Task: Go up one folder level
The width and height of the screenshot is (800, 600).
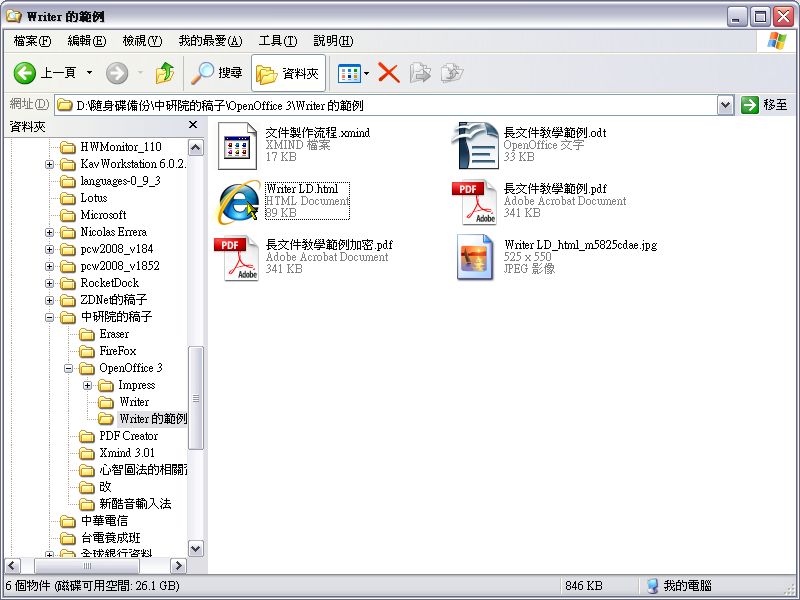Action: click(164, 73)
